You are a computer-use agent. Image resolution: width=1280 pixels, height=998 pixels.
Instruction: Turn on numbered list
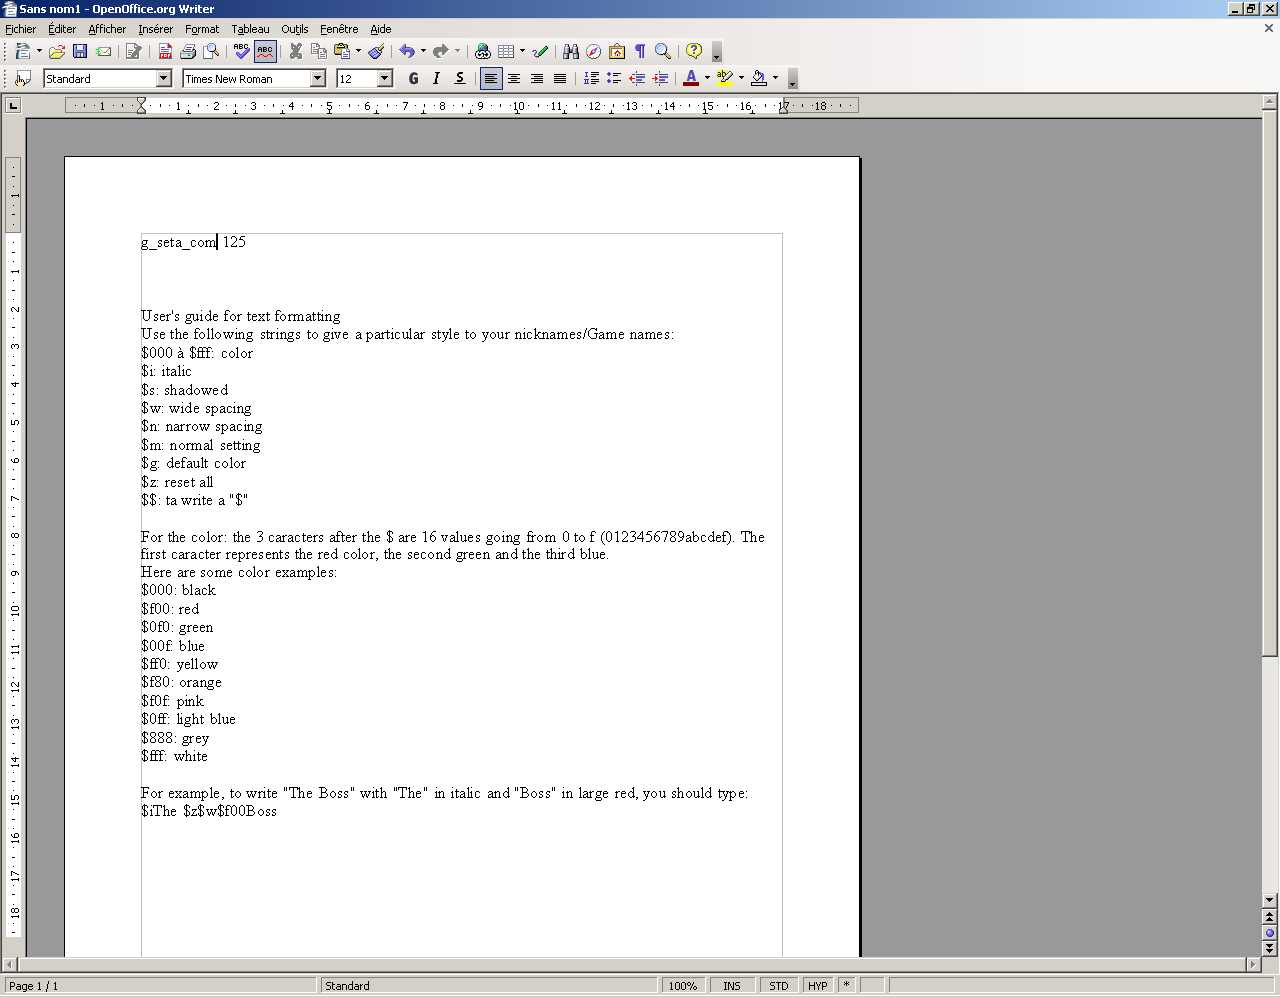tap(591, 78)
